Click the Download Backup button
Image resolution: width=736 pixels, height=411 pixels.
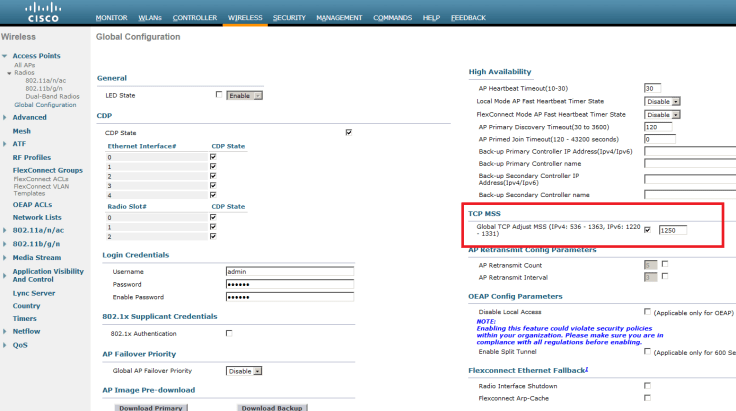pos(271,407)
